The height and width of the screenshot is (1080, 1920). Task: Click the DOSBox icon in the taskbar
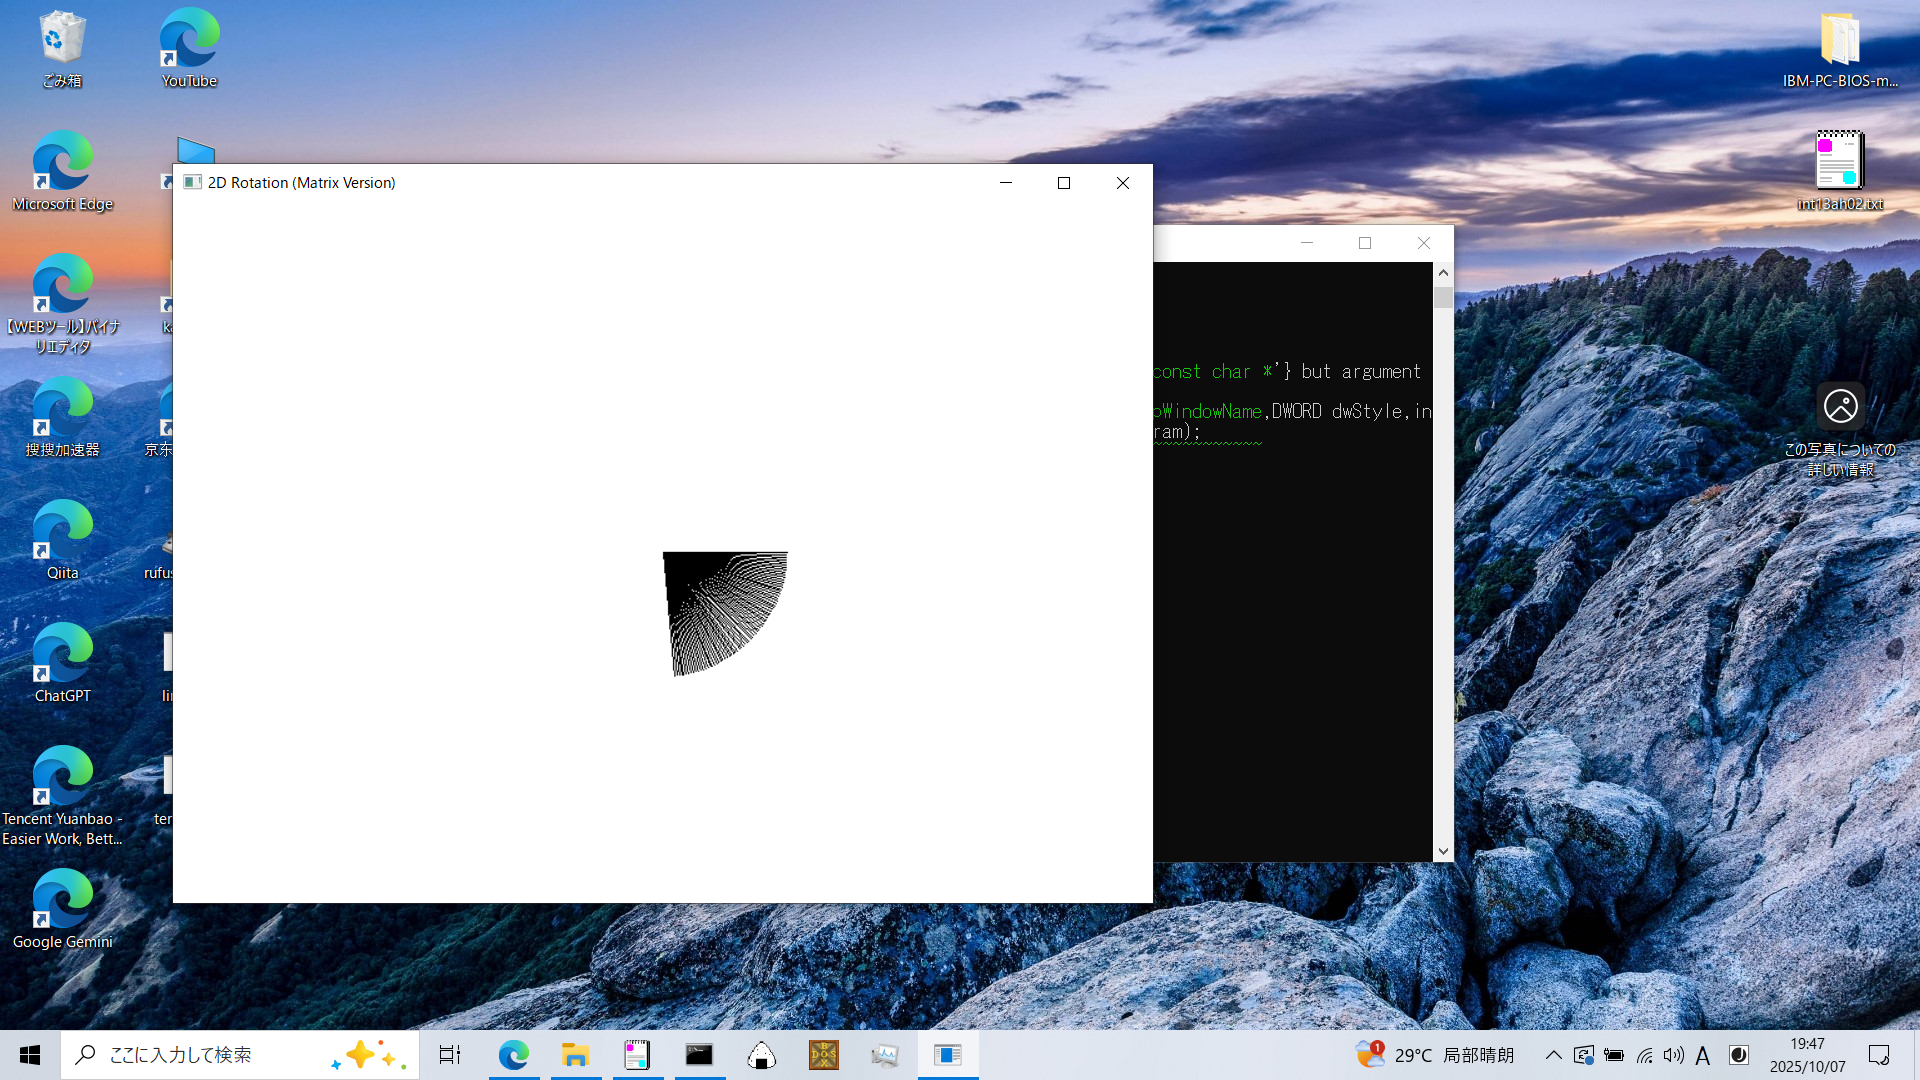[x=823, y=1055]
